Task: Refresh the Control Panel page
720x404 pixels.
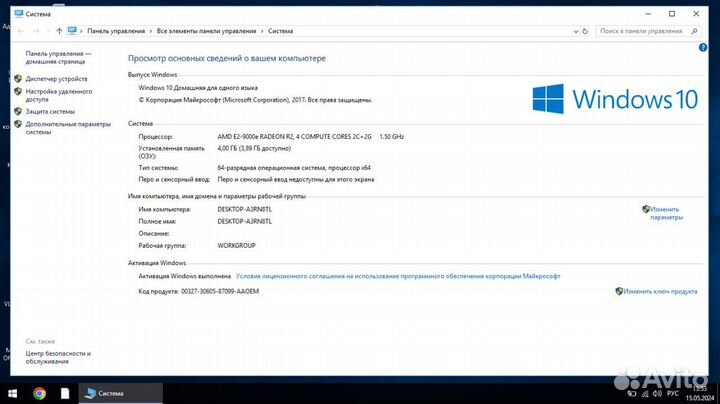Action: coord(585,31)
